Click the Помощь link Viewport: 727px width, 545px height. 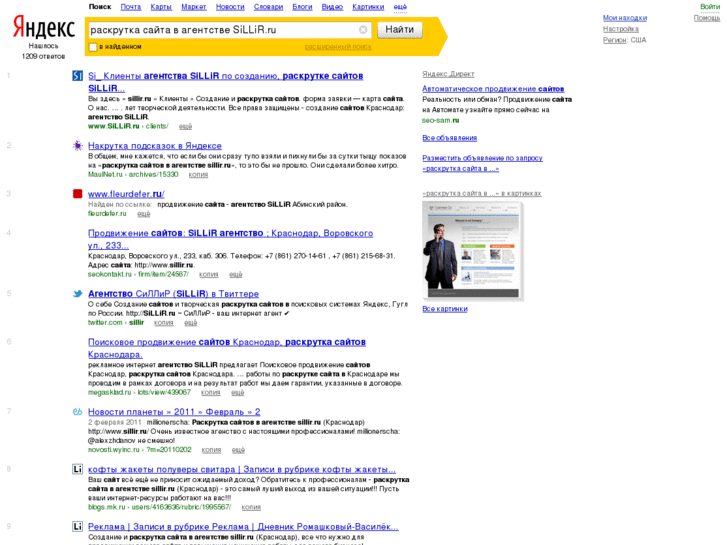tap(707, 18)
